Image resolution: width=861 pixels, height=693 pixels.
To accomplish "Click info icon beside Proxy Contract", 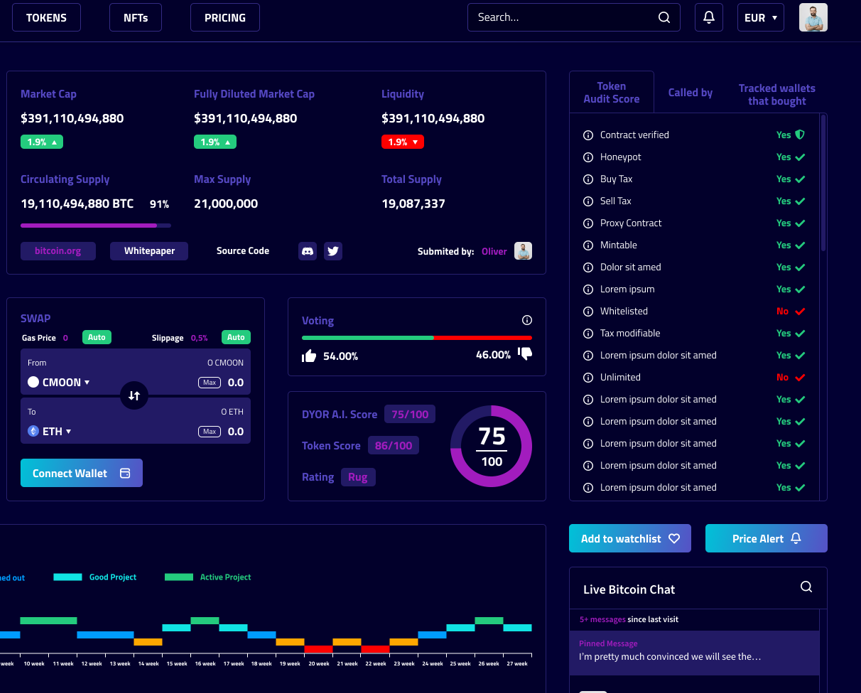I will point(588,223).
